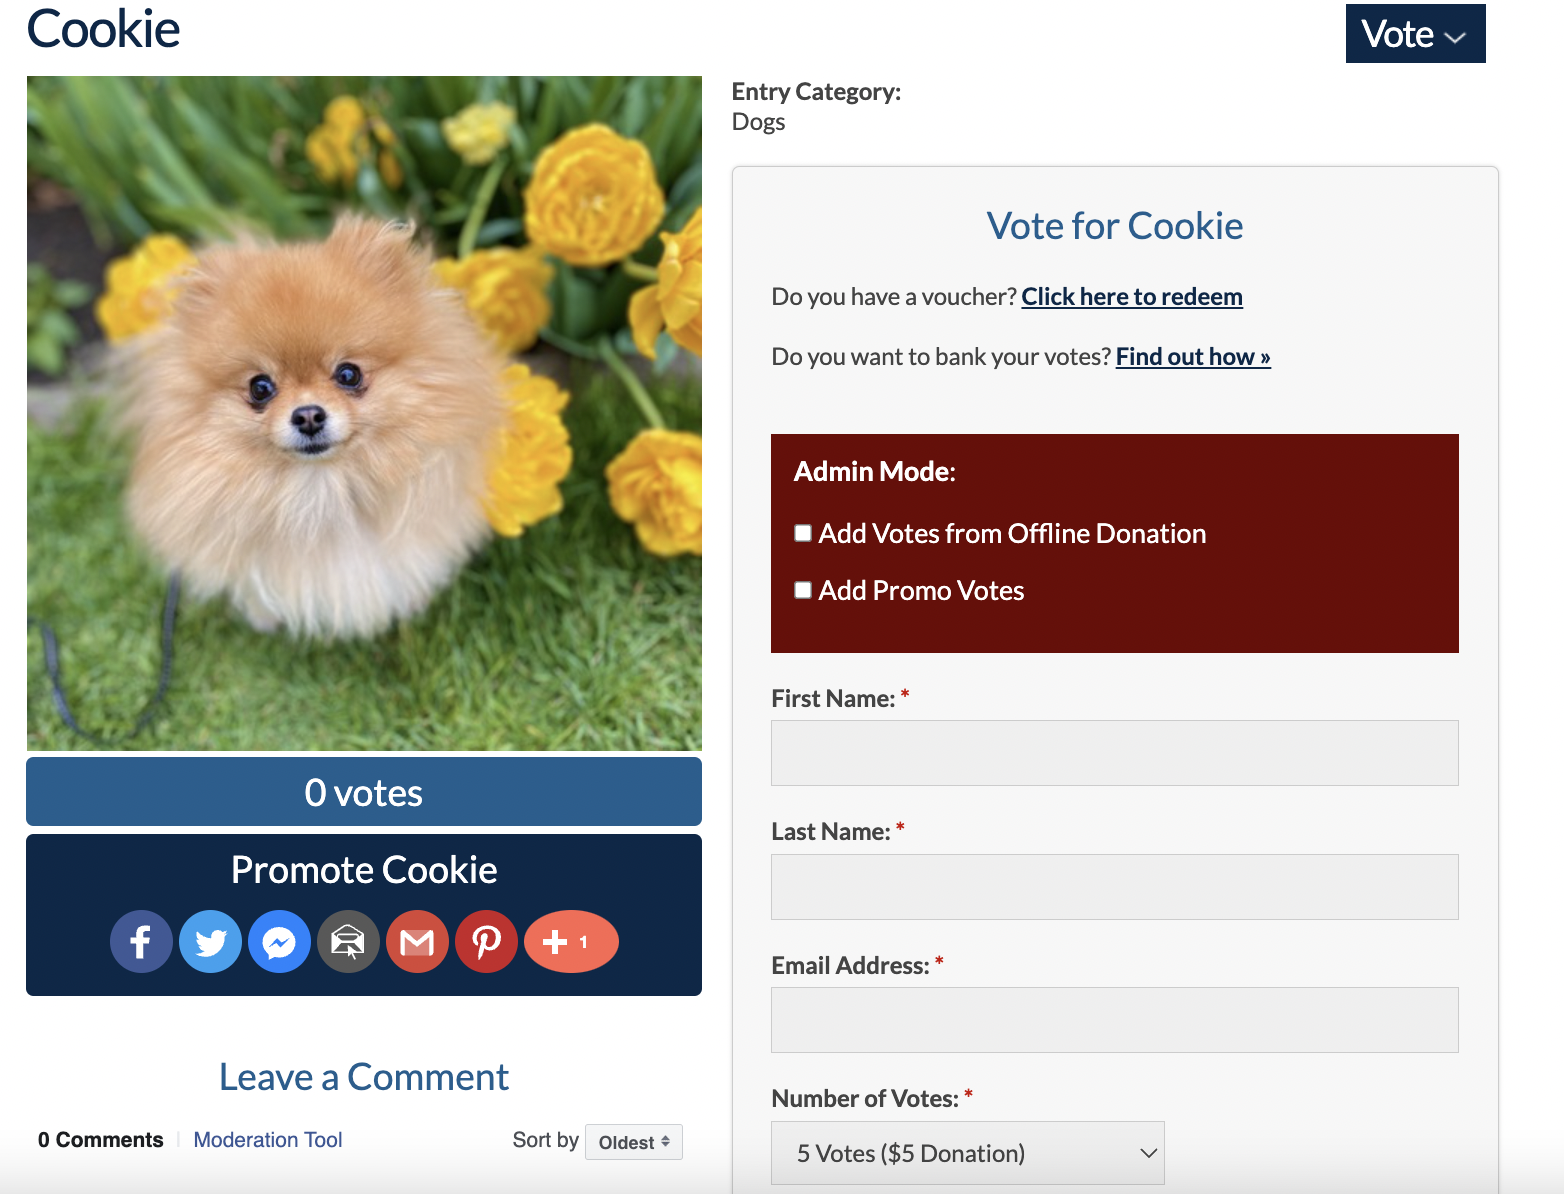Viewport: 1564px width, 1194px height.
Task: Expand the Vote dropdown menu
Action: pos(1414,34)
